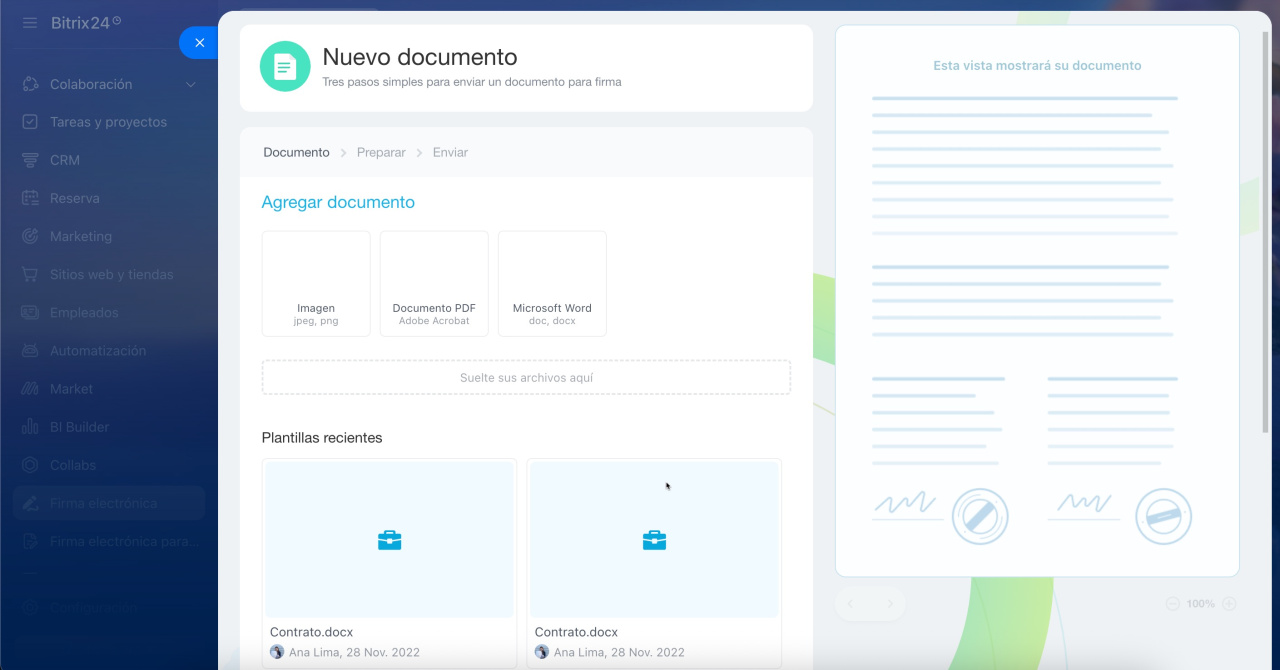Select the Documento step in breadcrumb
The image size is (1280, 670).
tap(296, 153)
